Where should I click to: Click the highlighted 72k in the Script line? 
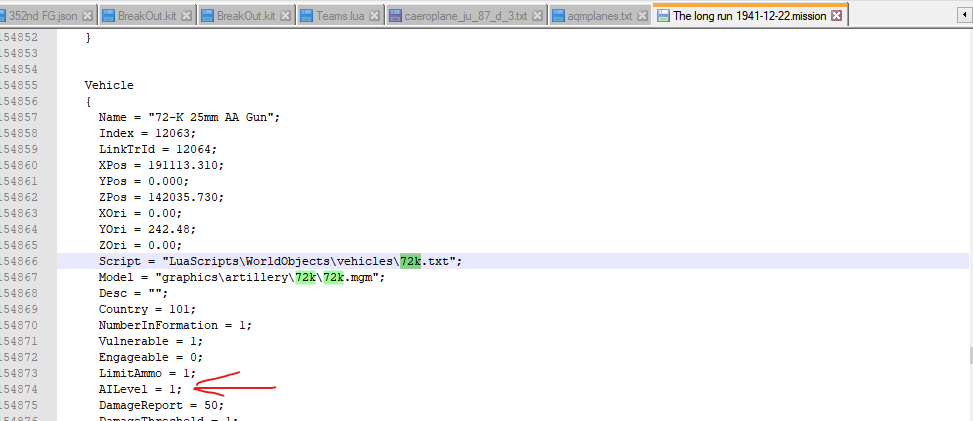click(410, 261)
